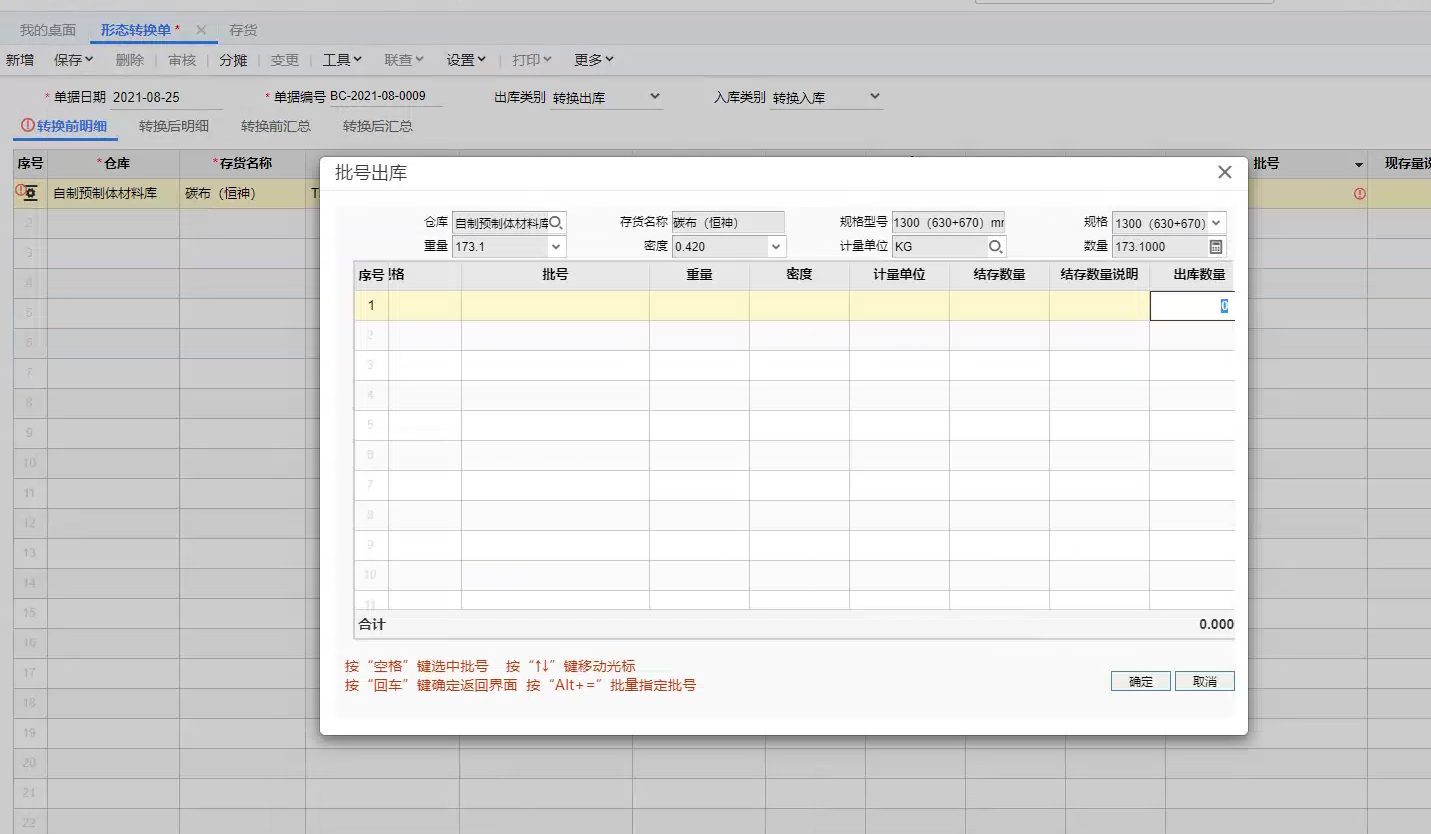Switch to the 转换后汇总 tab
Viewport: 1431px width, 834px height.
point(378,126)
